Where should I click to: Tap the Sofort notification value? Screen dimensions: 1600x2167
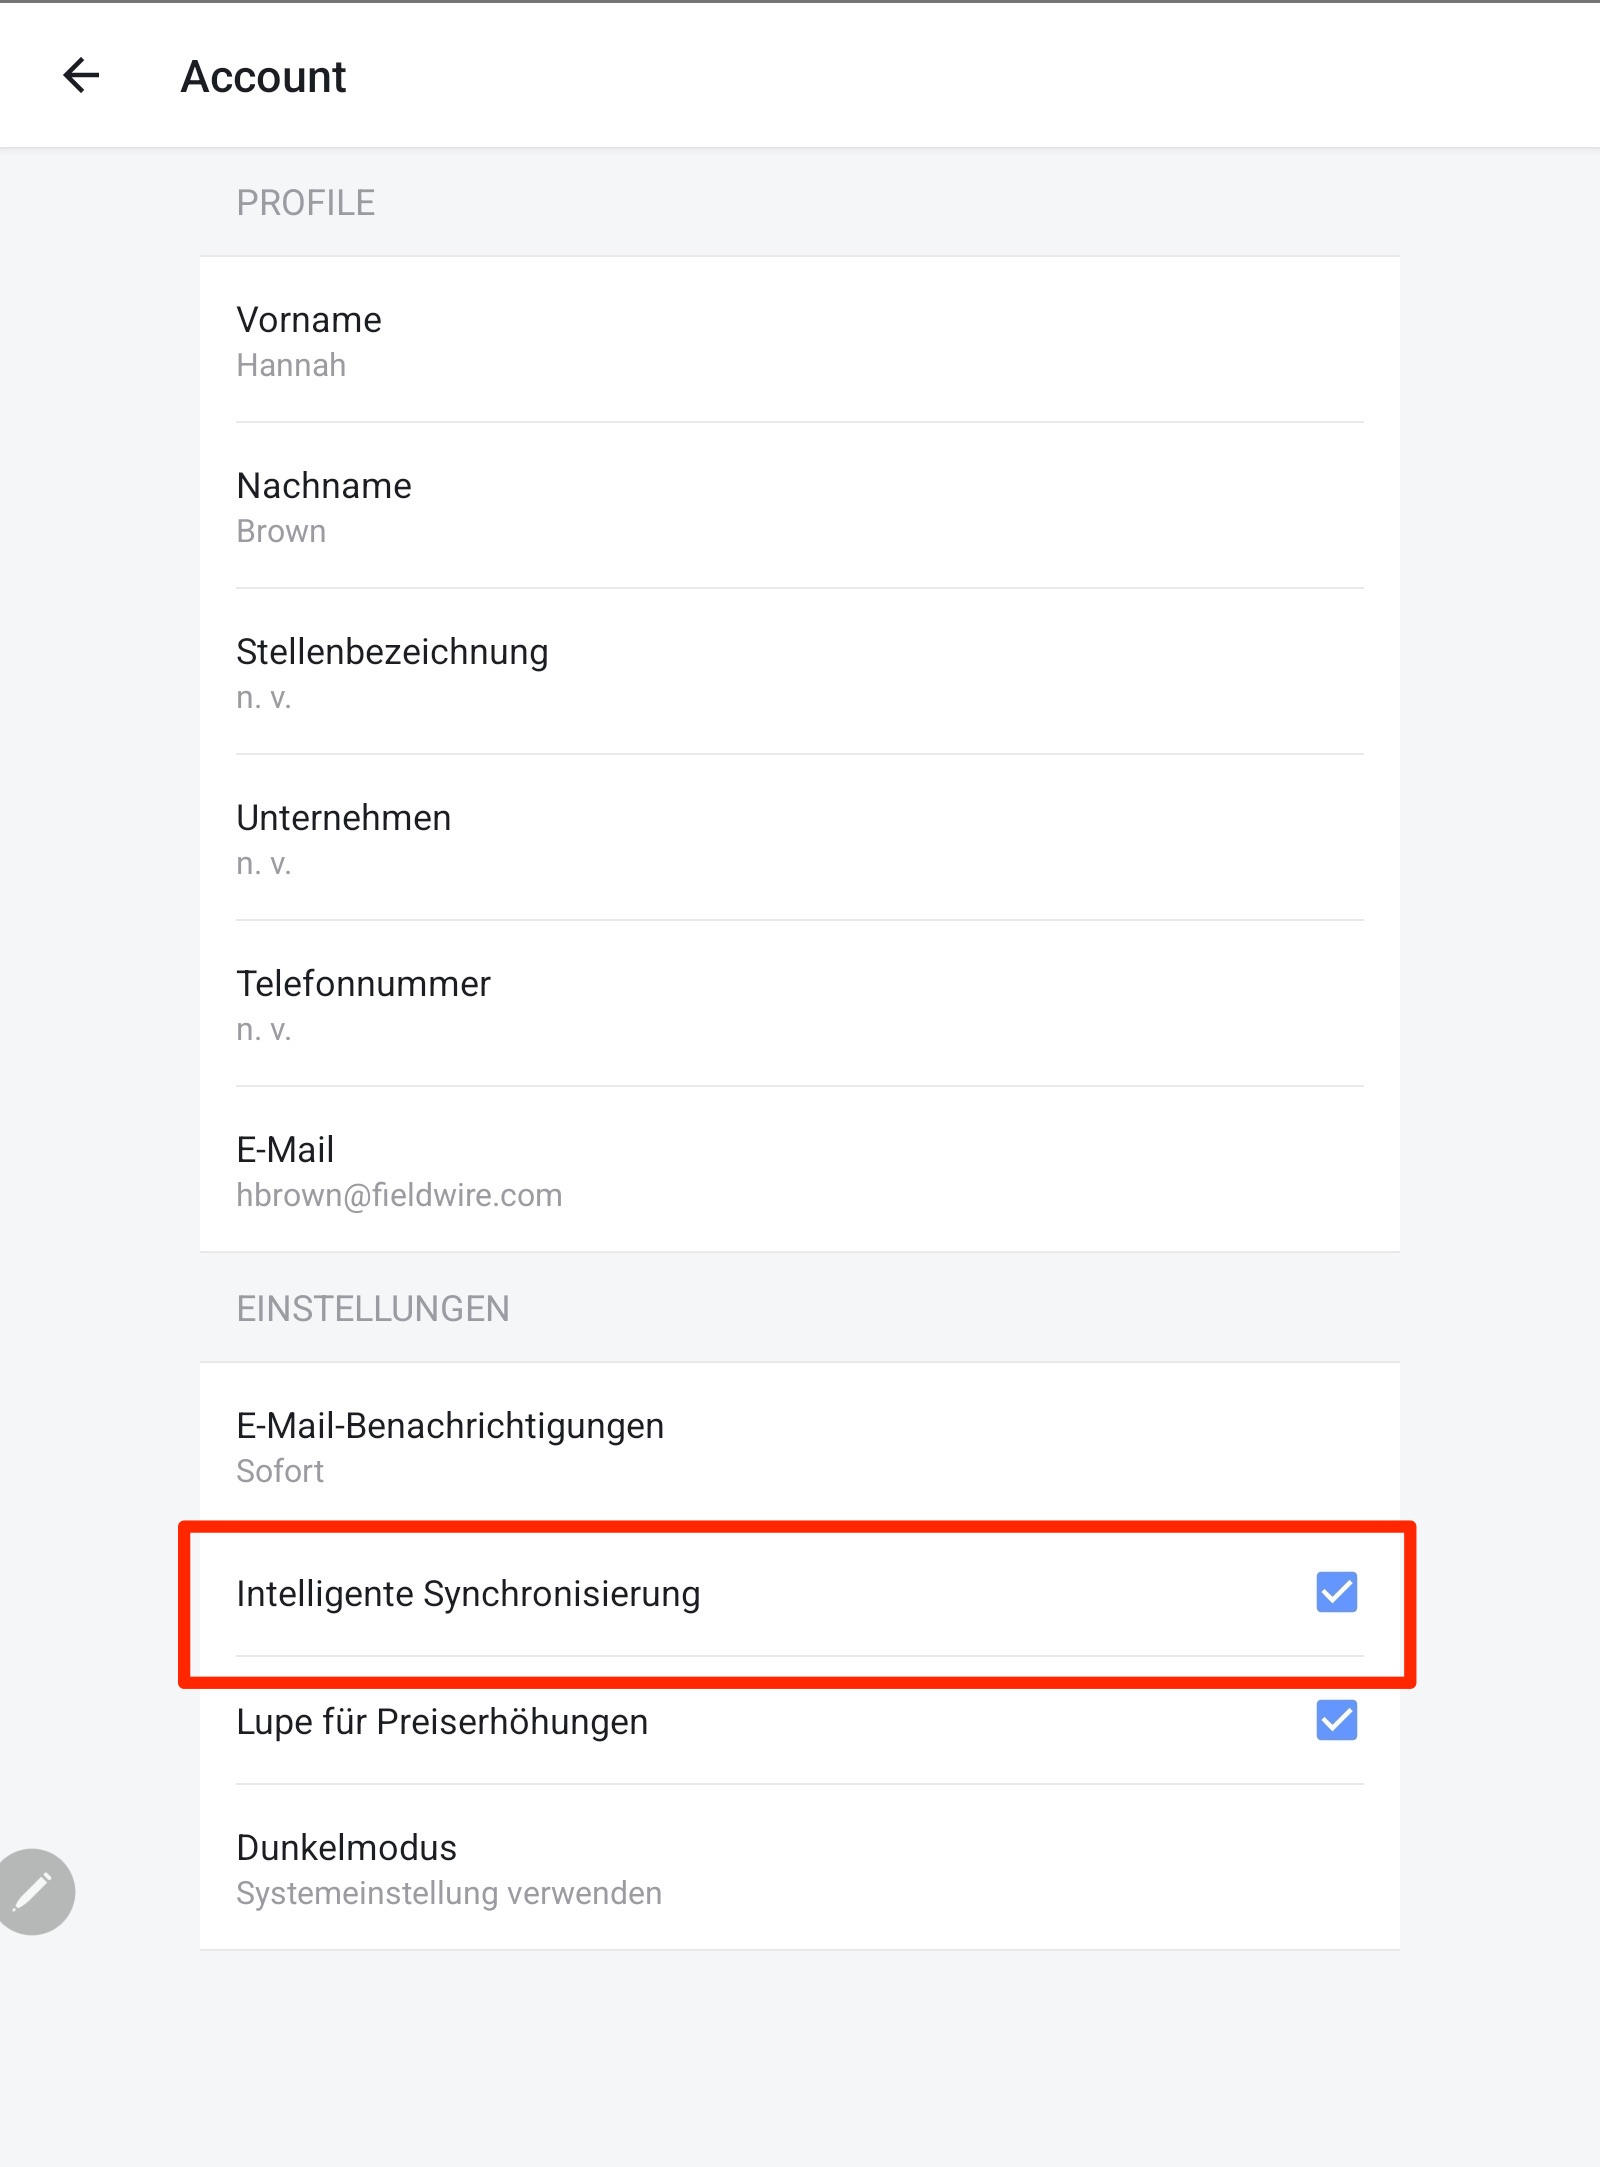pos(280,1471)
